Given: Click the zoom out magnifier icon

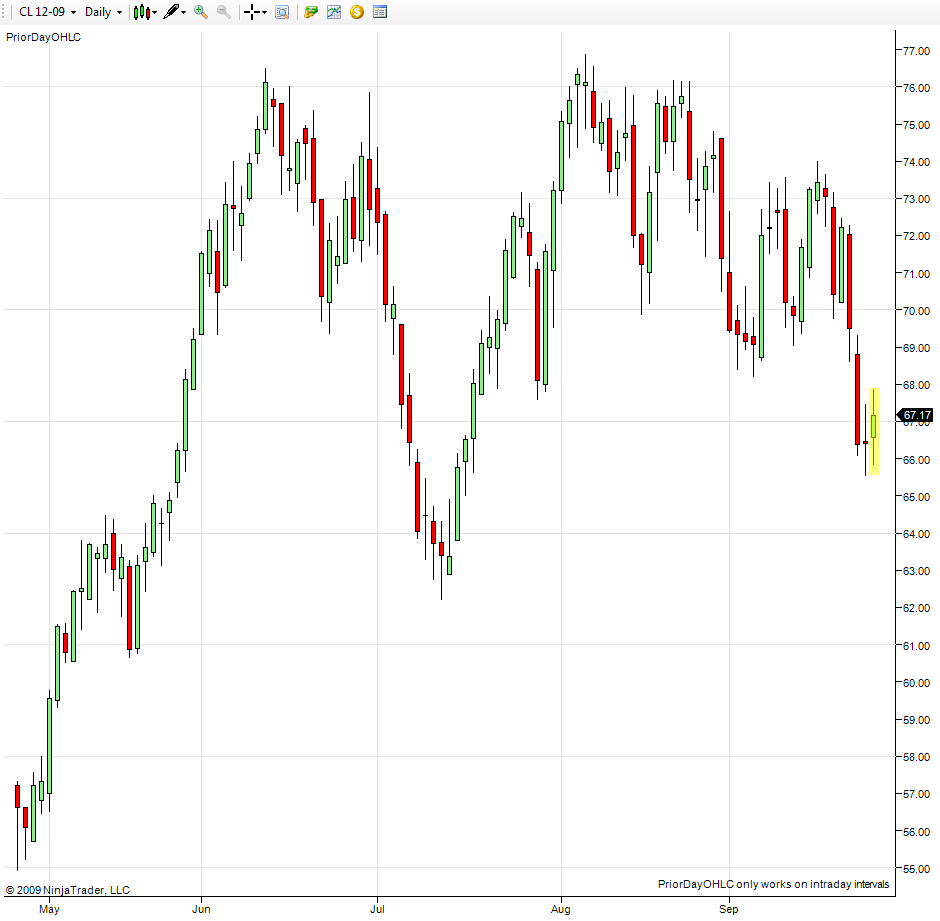Looking at the screenshot, I should click(x=224, y=12).
